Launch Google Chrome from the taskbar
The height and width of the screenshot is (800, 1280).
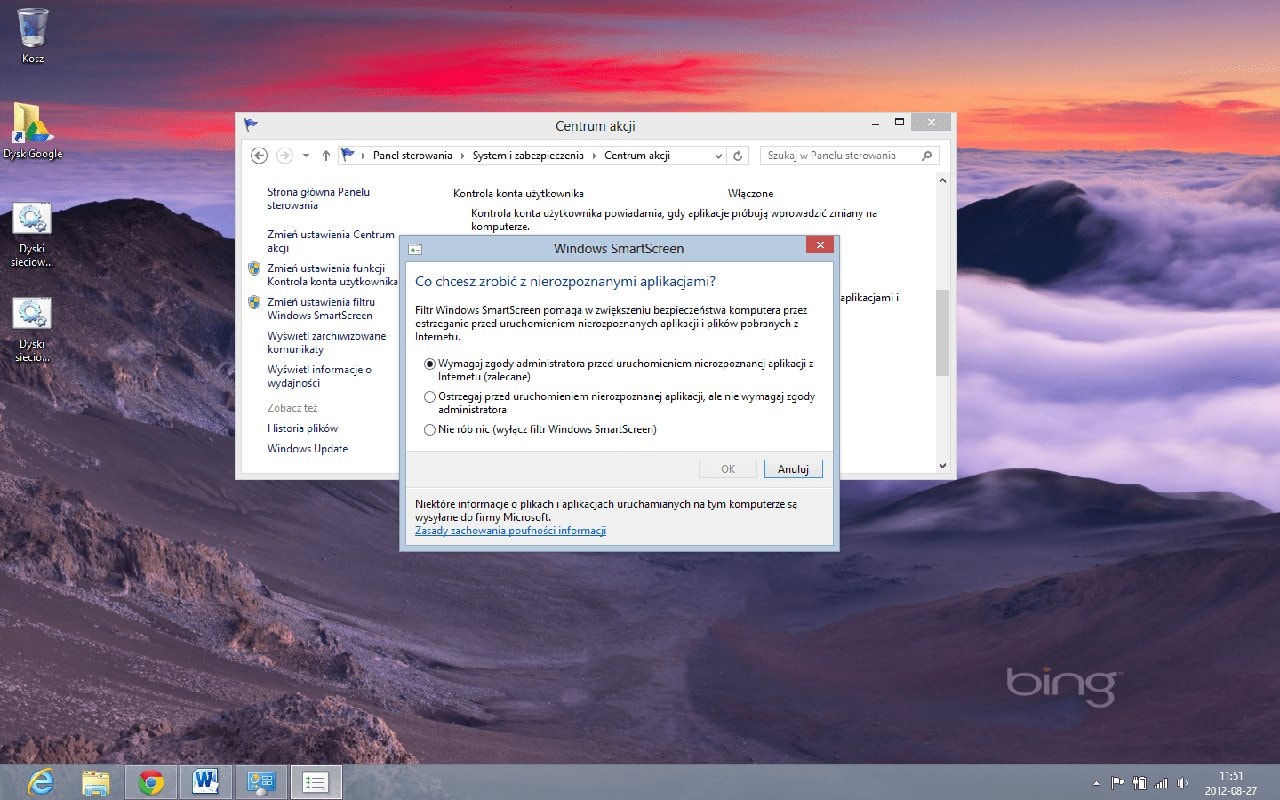[151, 783]
